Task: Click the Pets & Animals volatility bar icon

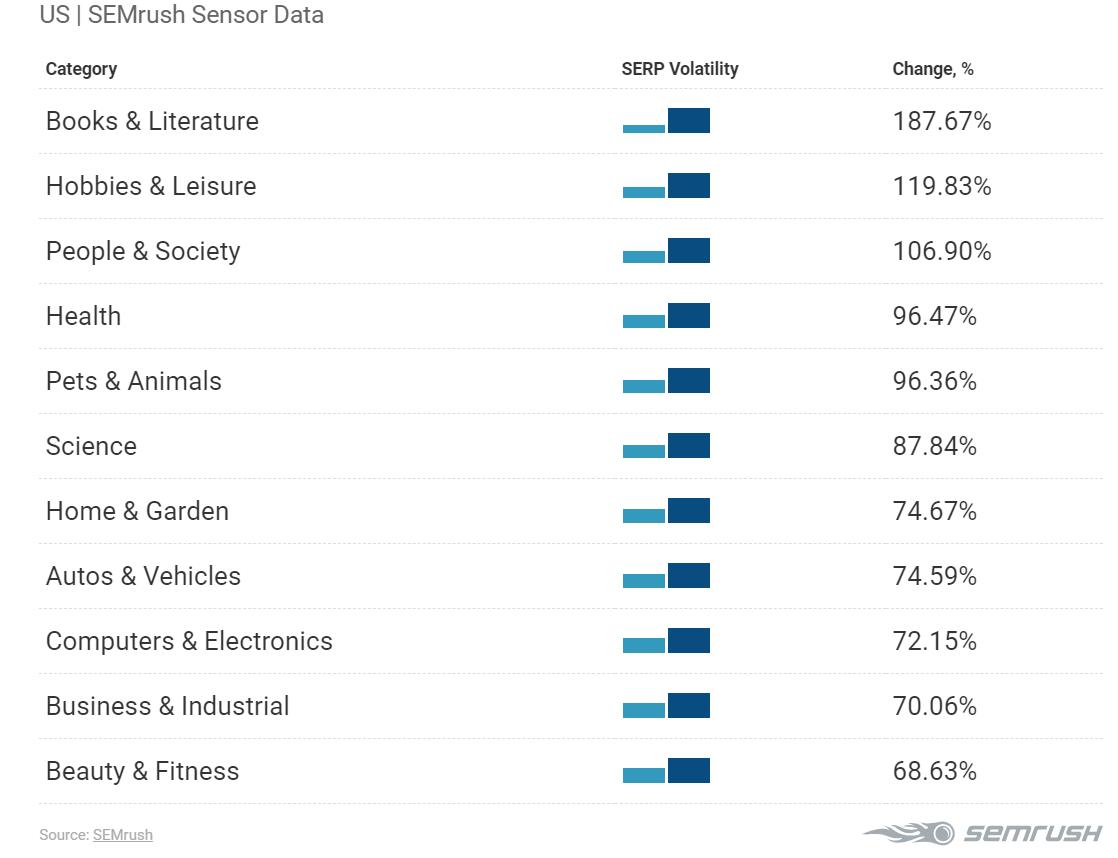Action: pyautogui.click(x=666, y=381)
